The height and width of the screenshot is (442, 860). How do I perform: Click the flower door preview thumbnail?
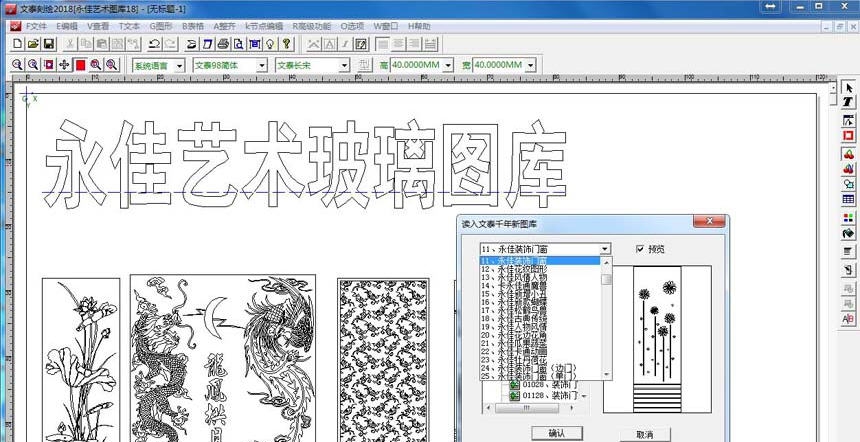tap(657, 339)
